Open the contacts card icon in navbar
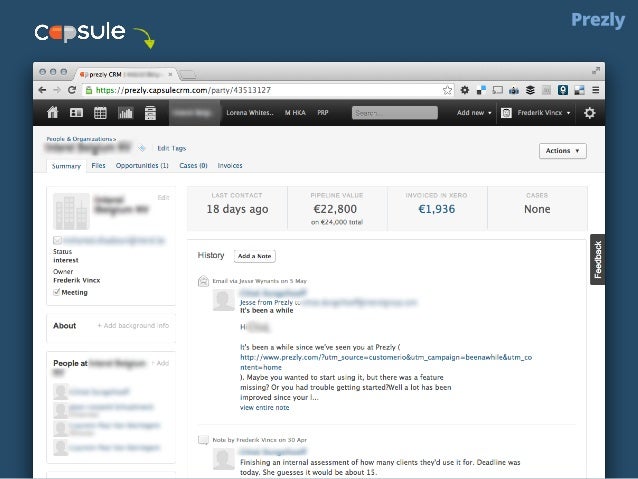638x479 pixels. (76, 113)
